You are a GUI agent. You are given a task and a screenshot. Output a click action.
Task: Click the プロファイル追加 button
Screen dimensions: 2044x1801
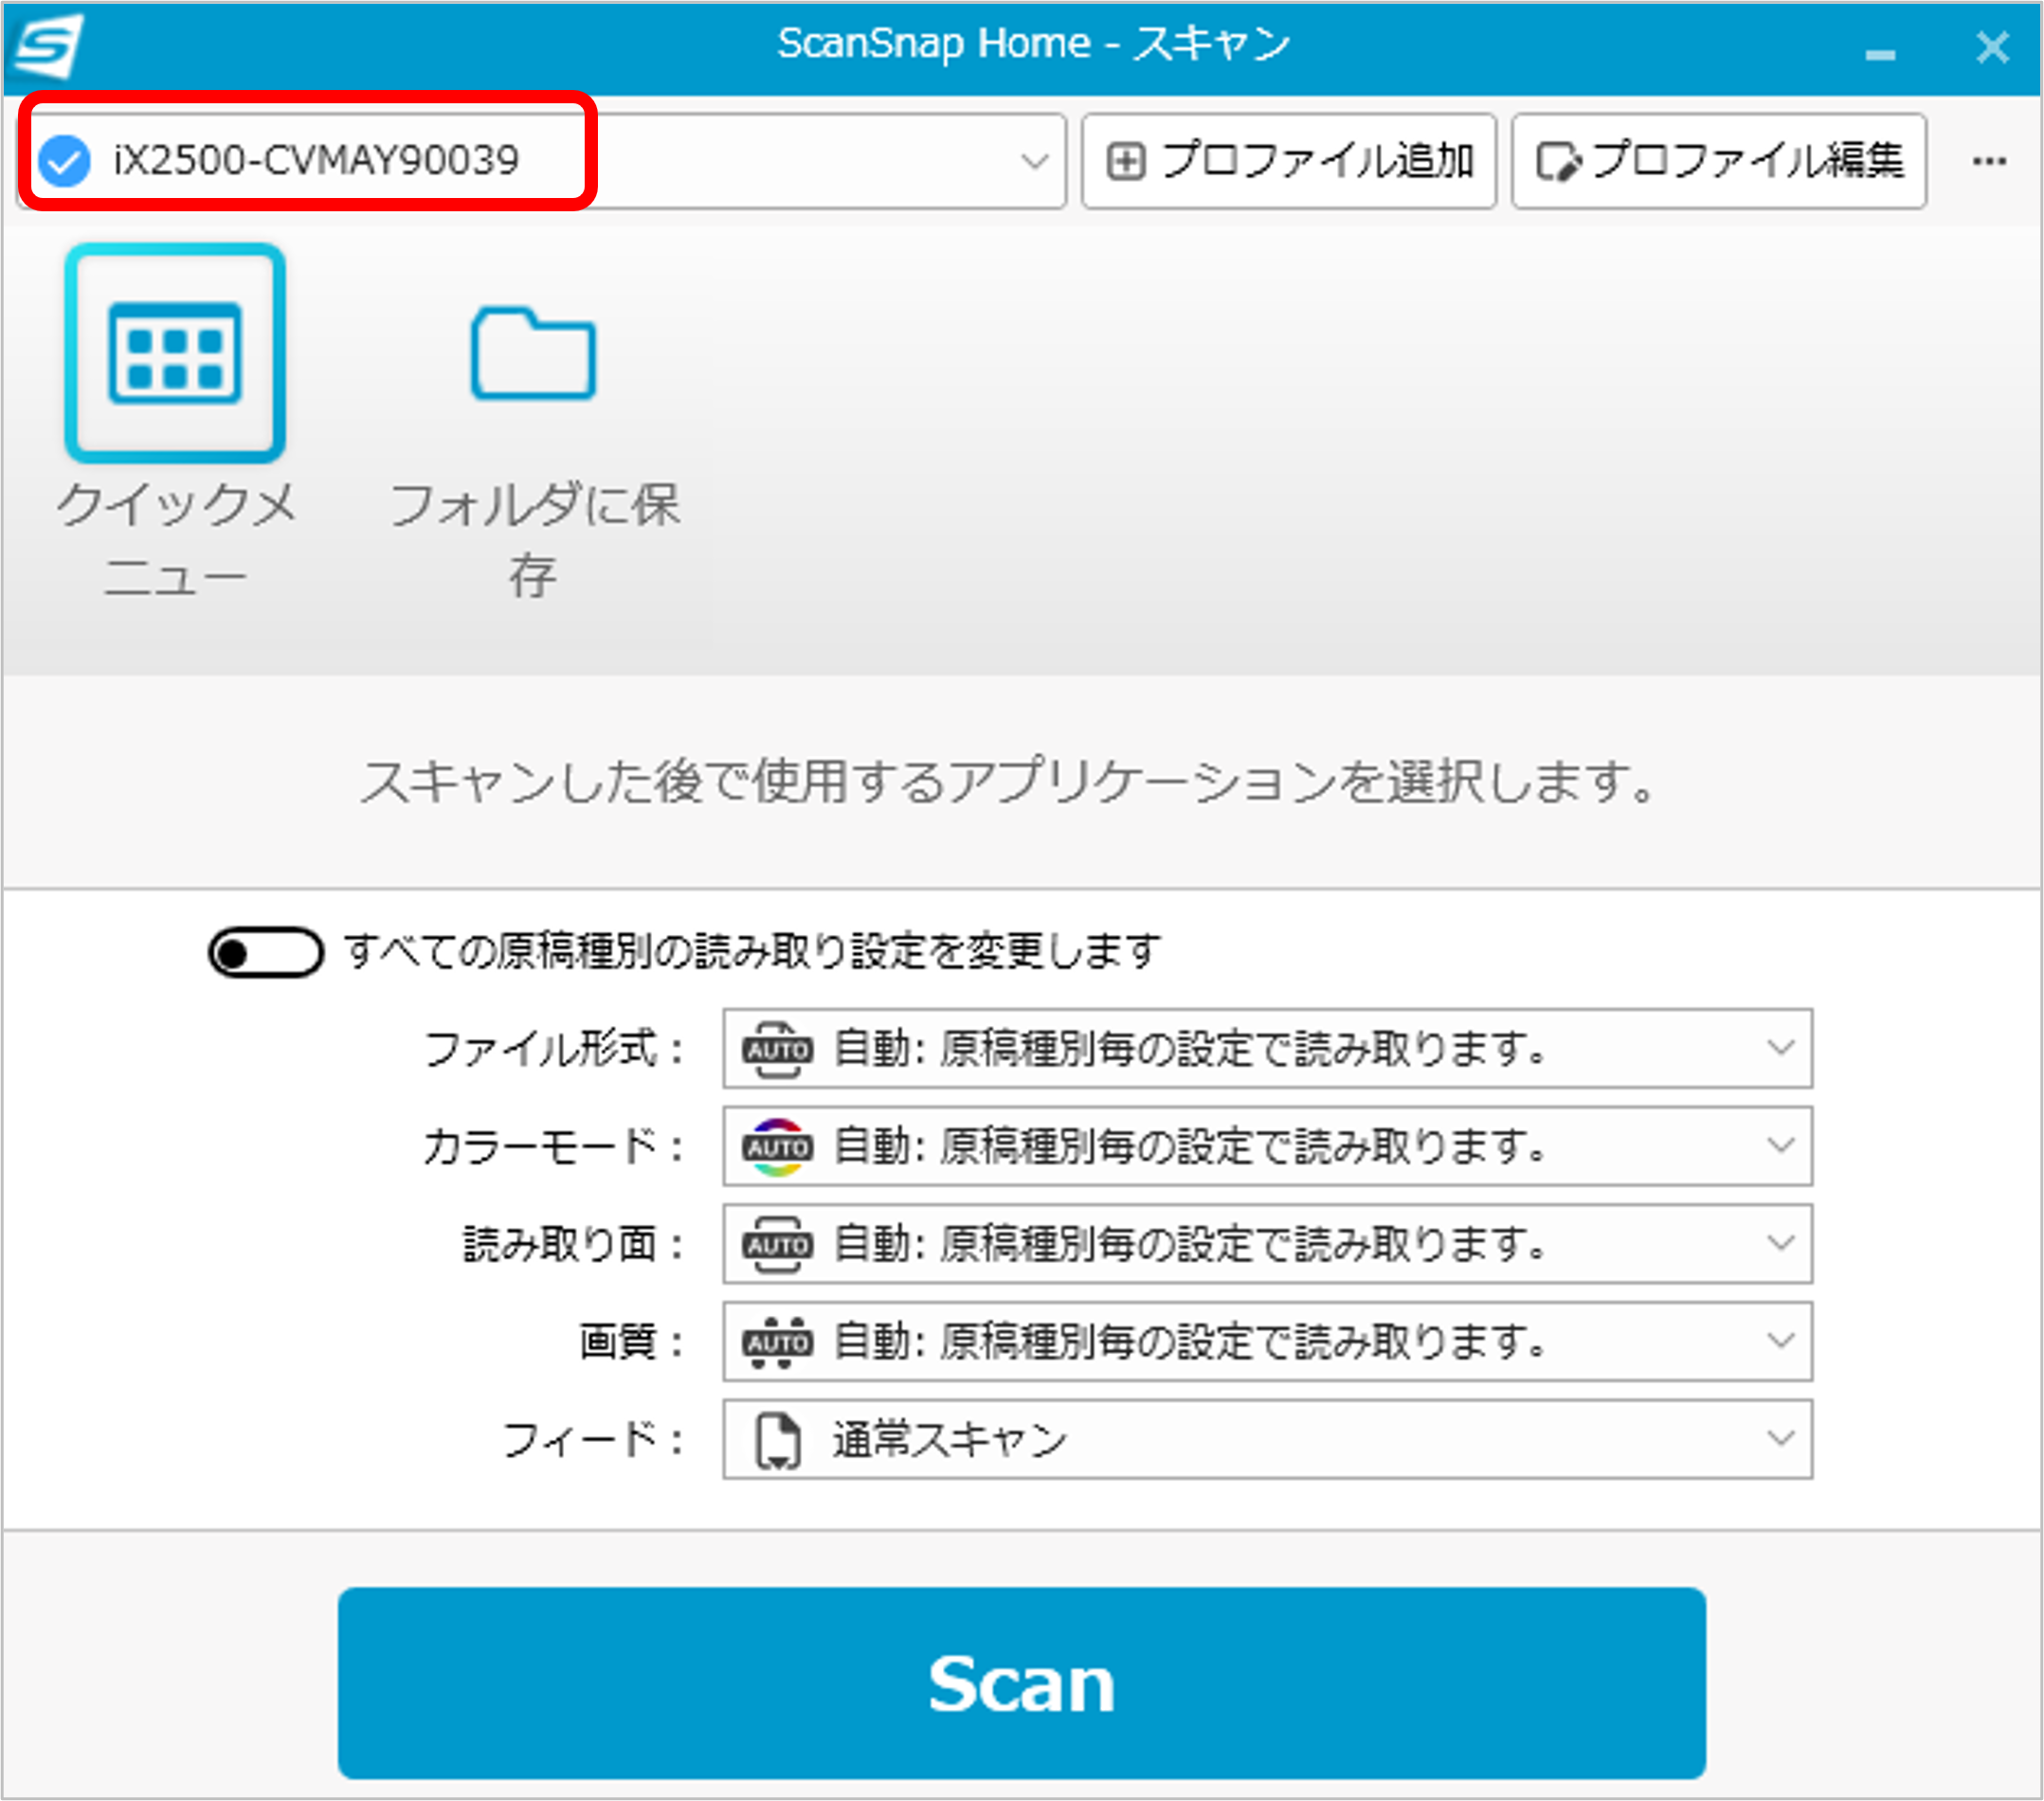(x=1289, y=161)
